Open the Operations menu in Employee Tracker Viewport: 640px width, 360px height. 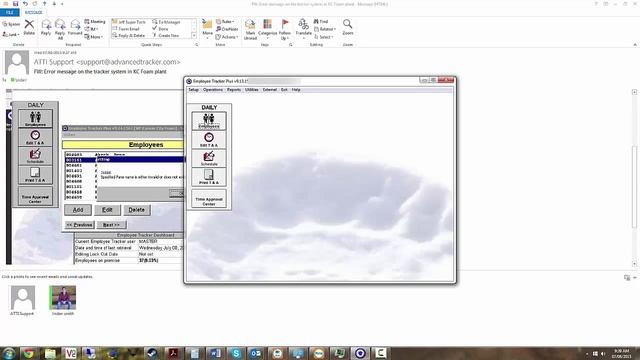coord(213,89)
